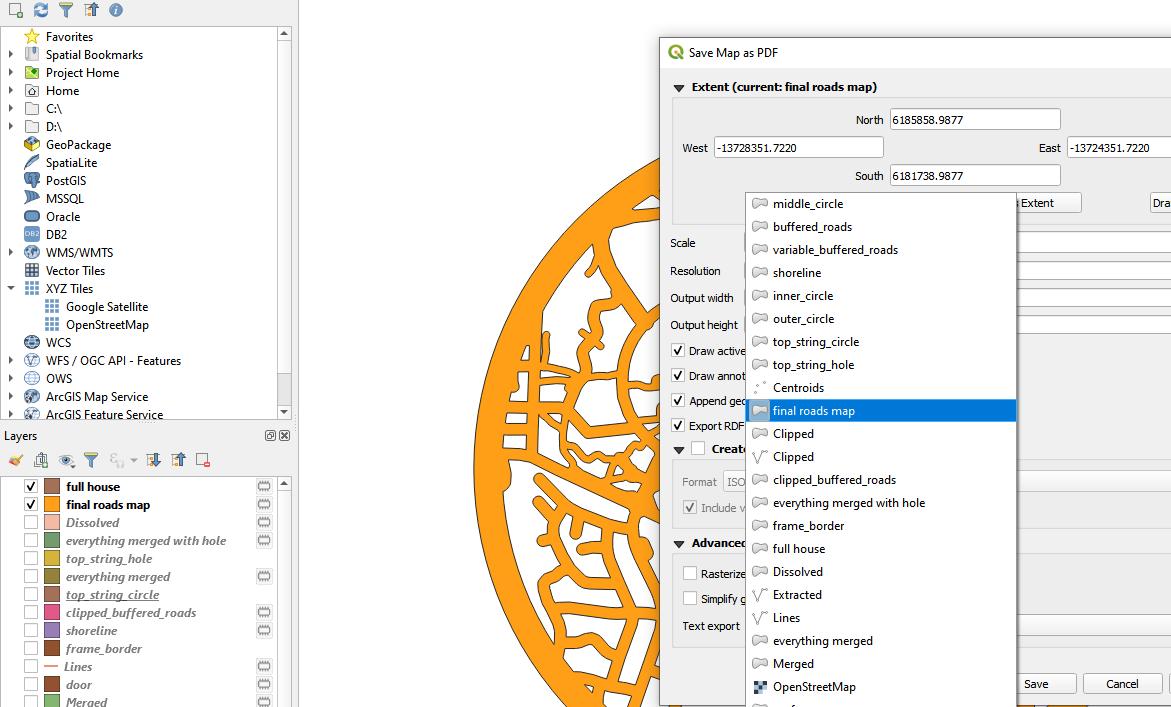Remove the selected layer from Layers panel

201,460
